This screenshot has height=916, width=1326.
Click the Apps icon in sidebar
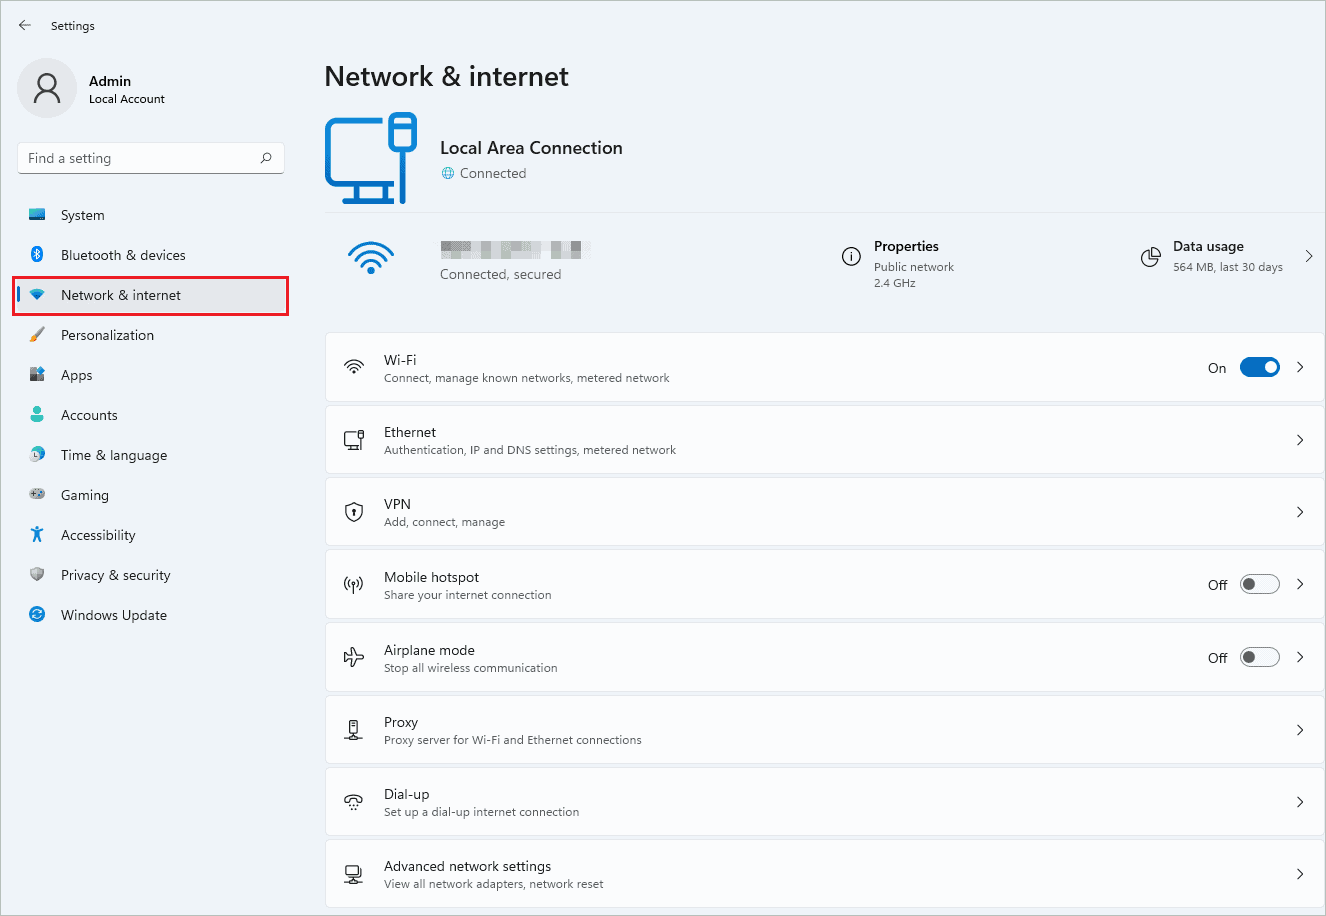(37, 375)
